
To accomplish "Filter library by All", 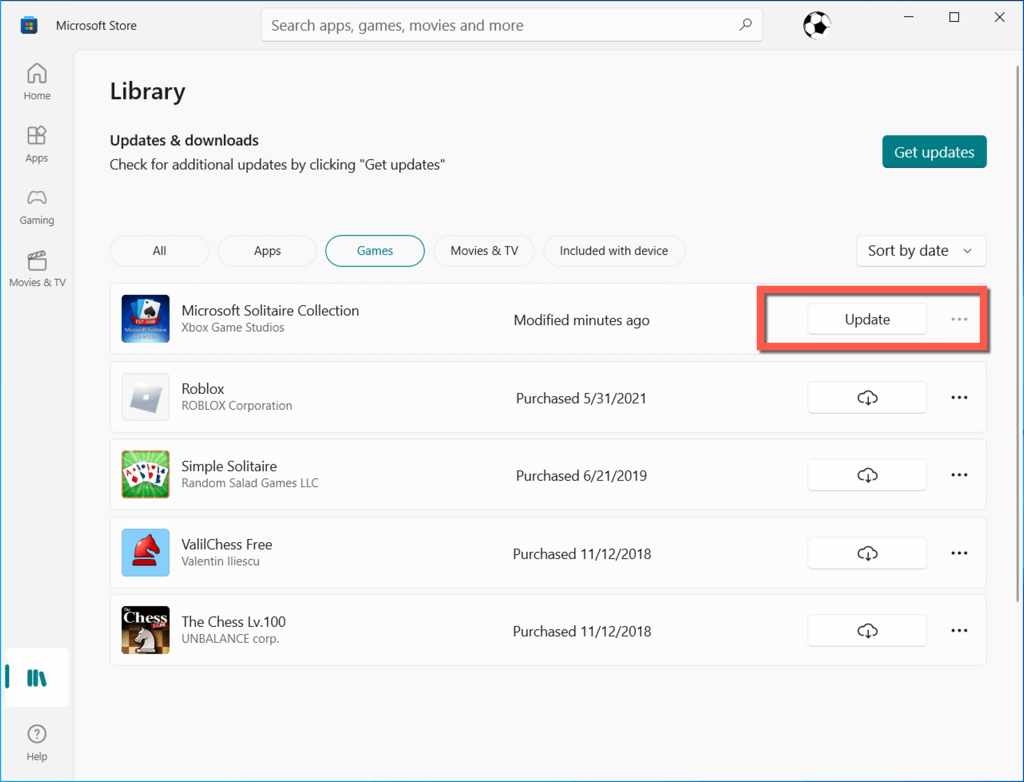I will [x=159, y=251].
